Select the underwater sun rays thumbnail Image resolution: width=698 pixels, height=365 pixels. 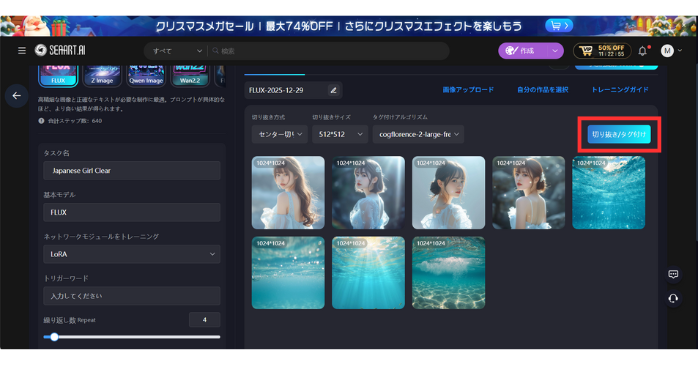click(368, 272)
